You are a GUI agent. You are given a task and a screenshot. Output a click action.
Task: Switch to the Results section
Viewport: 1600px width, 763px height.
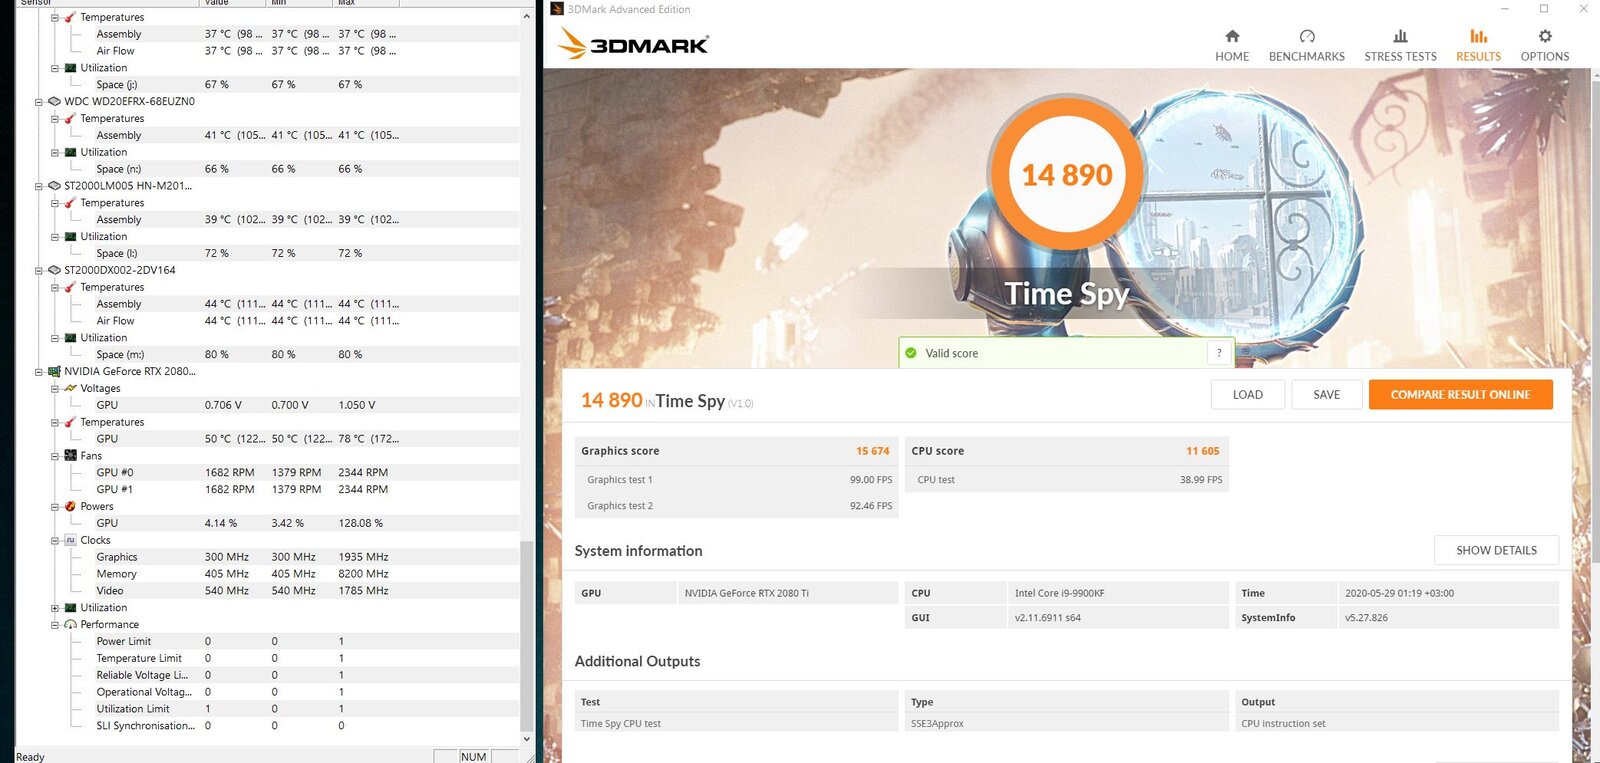click(1478, 45)
